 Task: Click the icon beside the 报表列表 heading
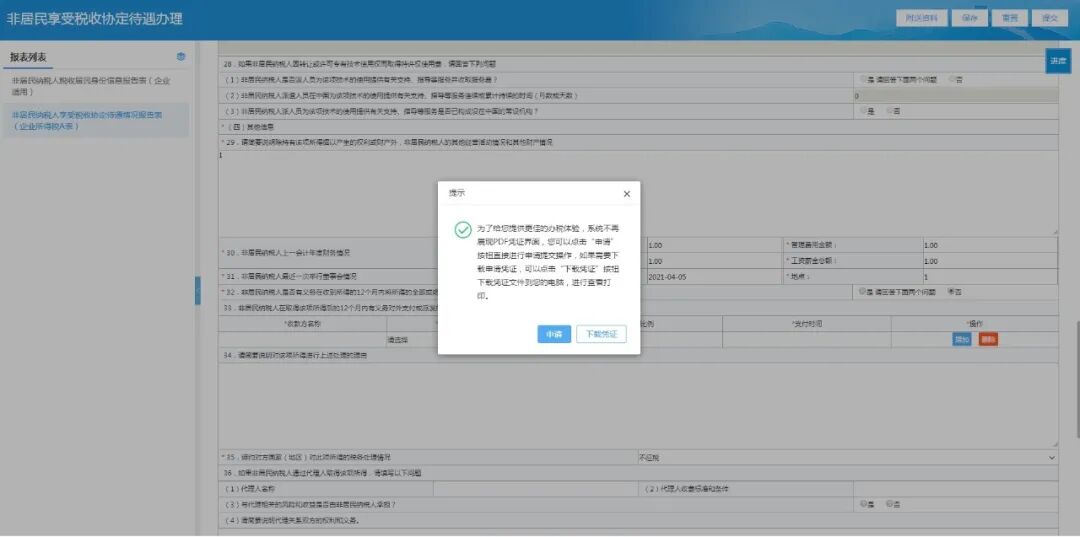(x=181, y=56)
